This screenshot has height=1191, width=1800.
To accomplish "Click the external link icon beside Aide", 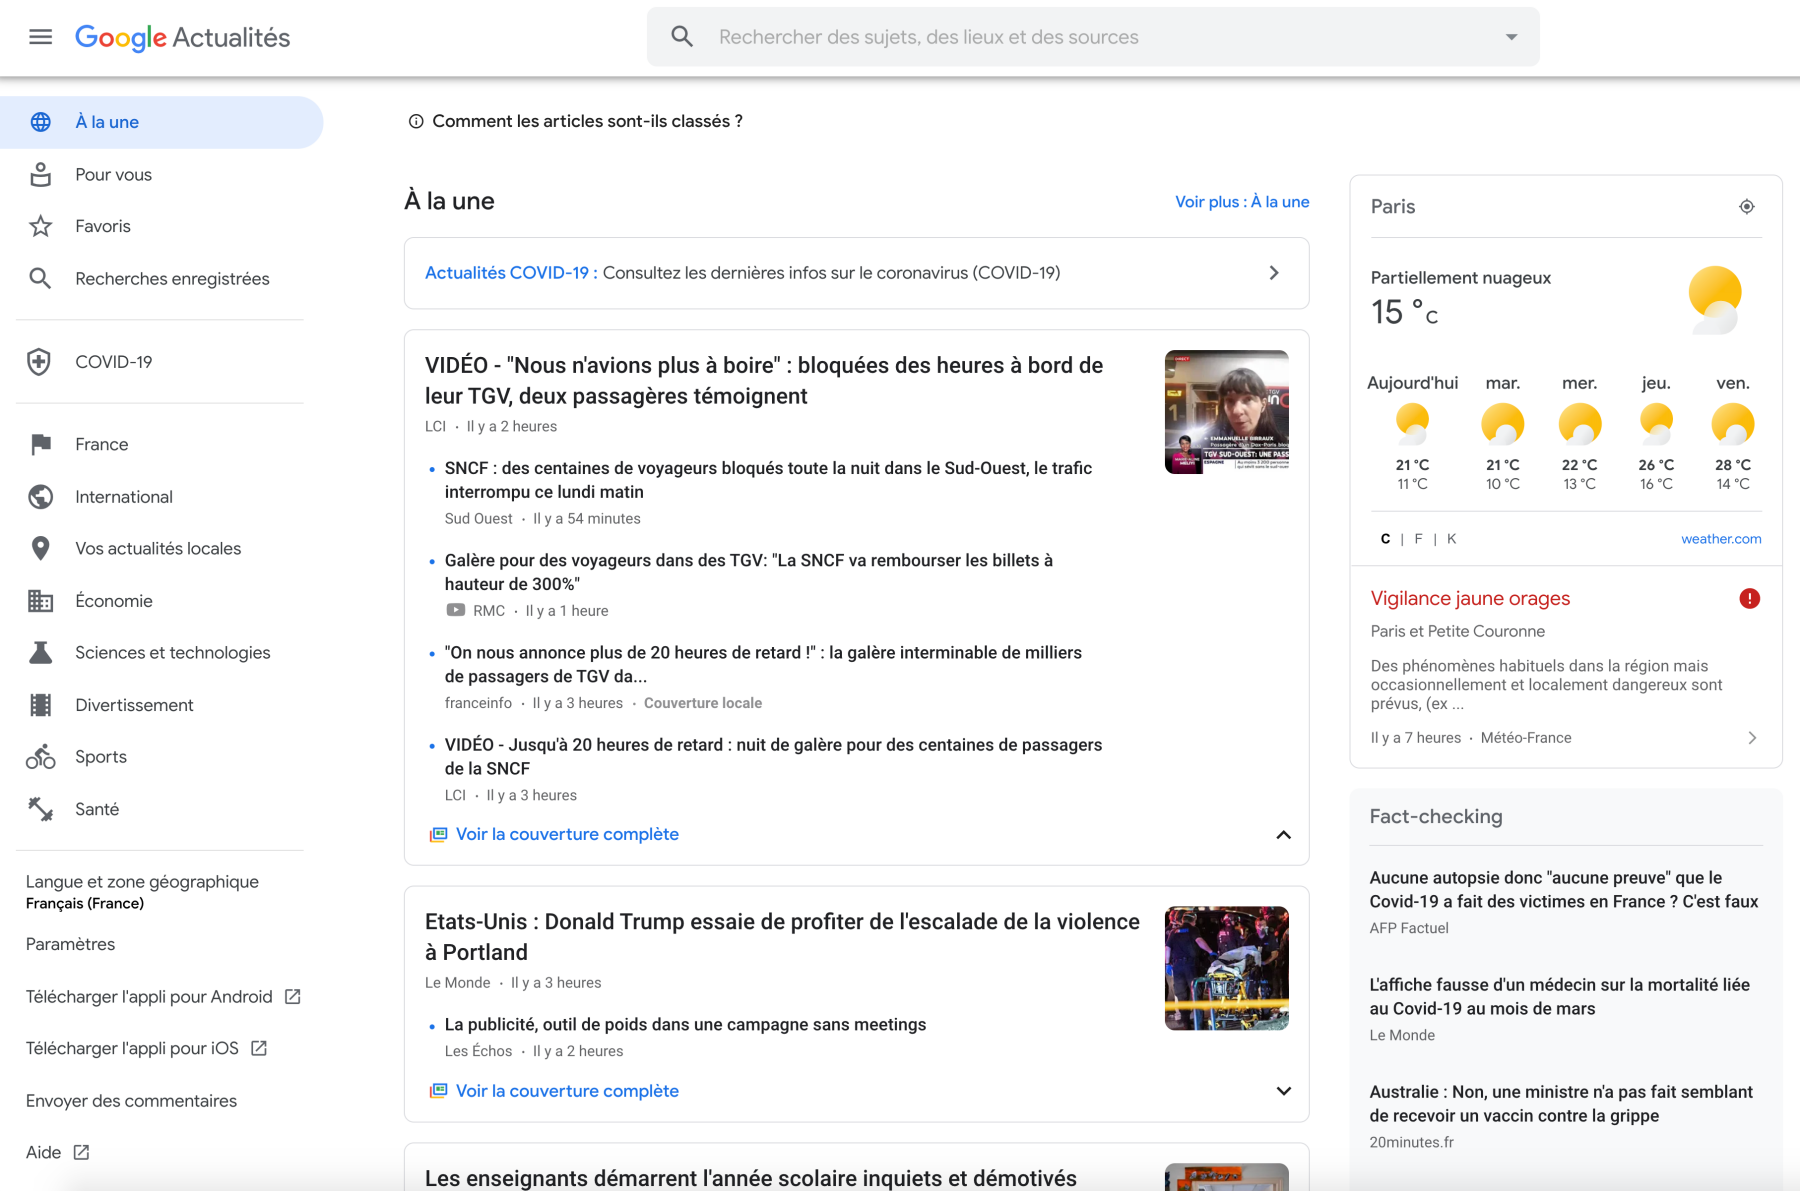I will click(x=82, y=1152).
